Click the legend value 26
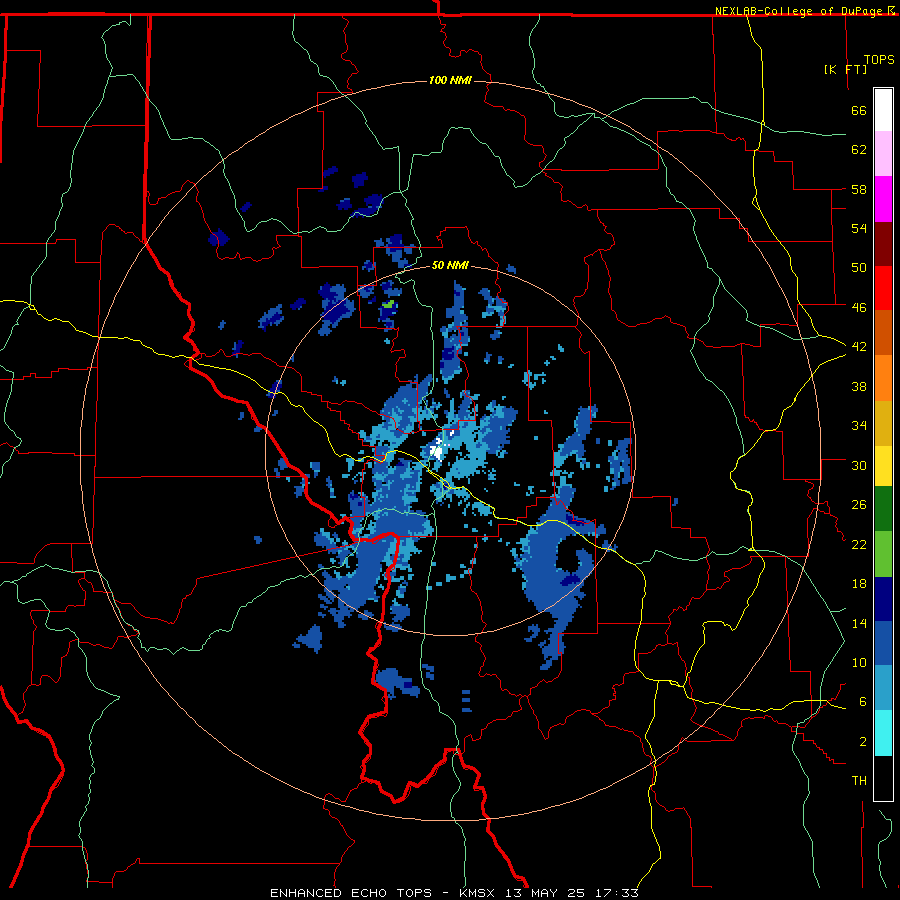 click(859, 505)
